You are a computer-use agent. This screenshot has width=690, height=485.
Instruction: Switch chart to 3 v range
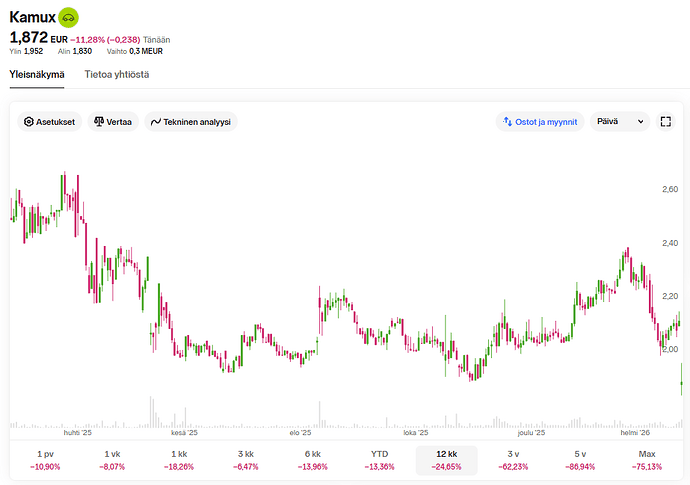pyautogui.click(x=513, y=460)
